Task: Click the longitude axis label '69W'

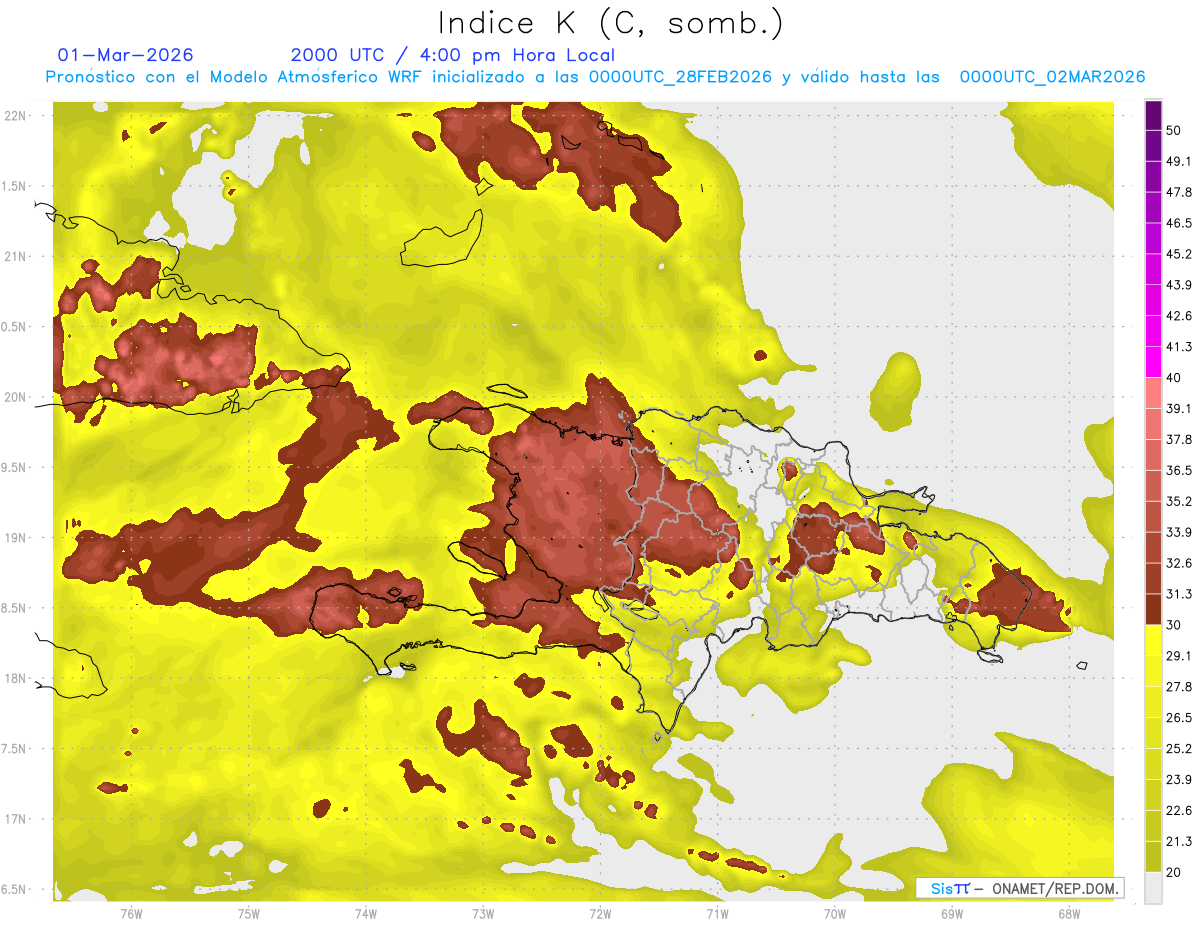Action: tap(952, 914)
